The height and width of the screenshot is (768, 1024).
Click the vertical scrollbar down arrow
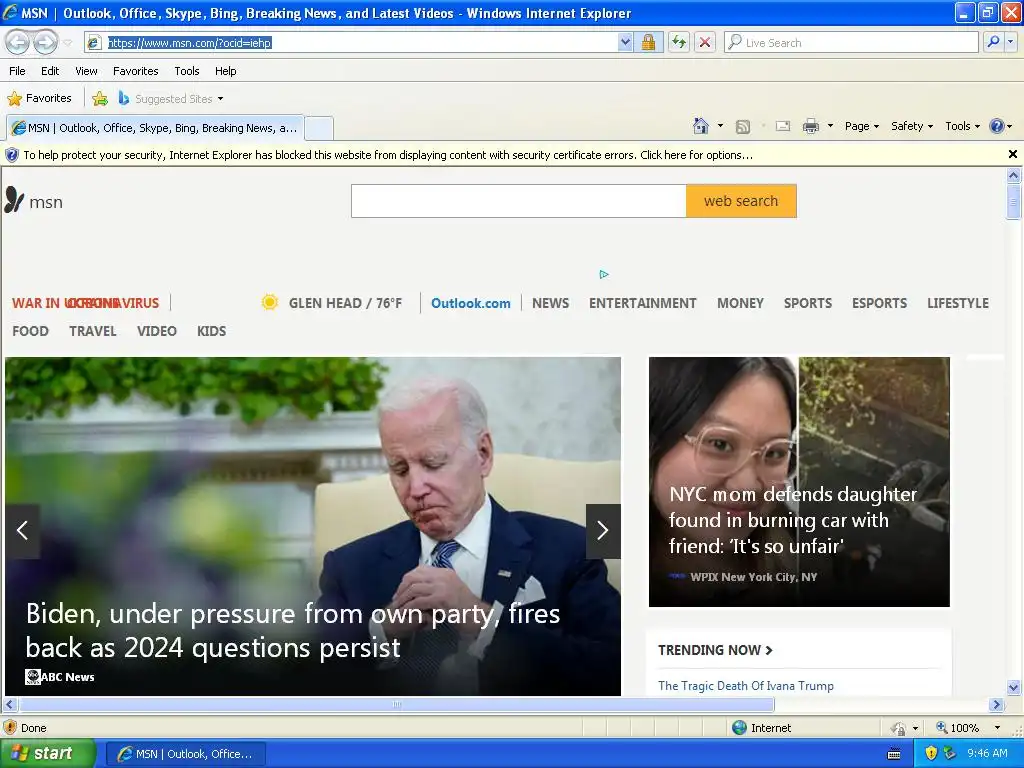pyautogui.click(x=1013, y=687)
